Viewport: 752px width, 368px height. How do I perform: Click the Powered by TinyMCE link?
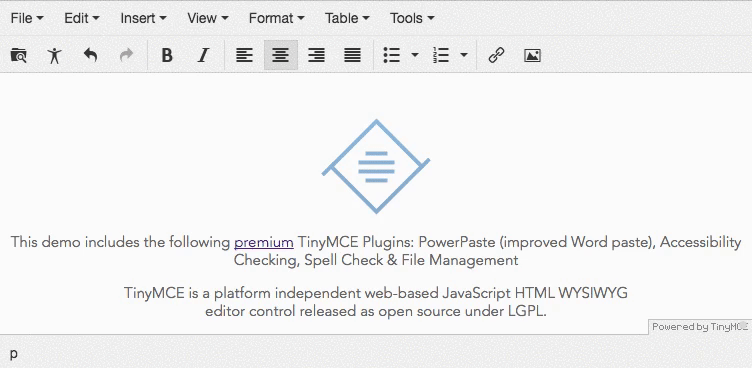coord(700,327)
